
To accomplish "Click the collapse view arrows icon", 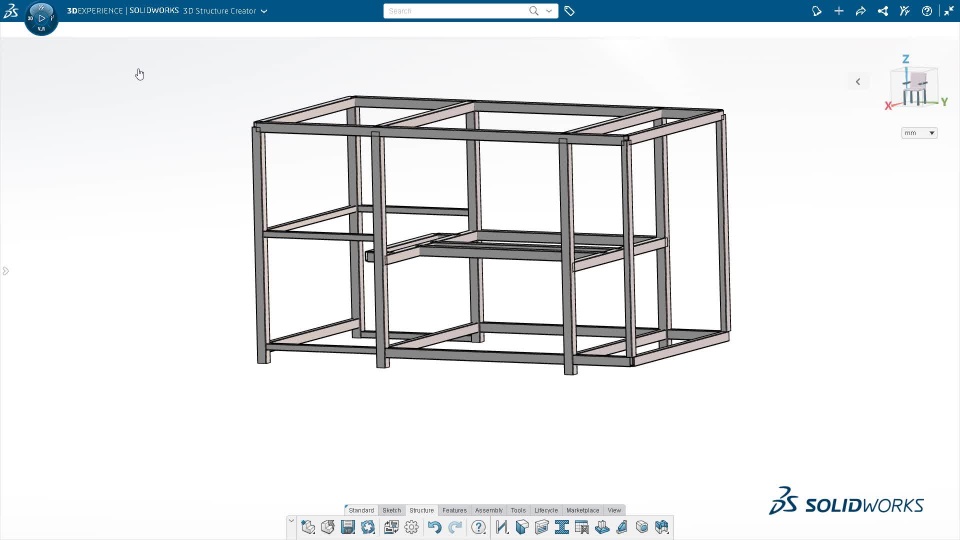I will coord(949,11).
